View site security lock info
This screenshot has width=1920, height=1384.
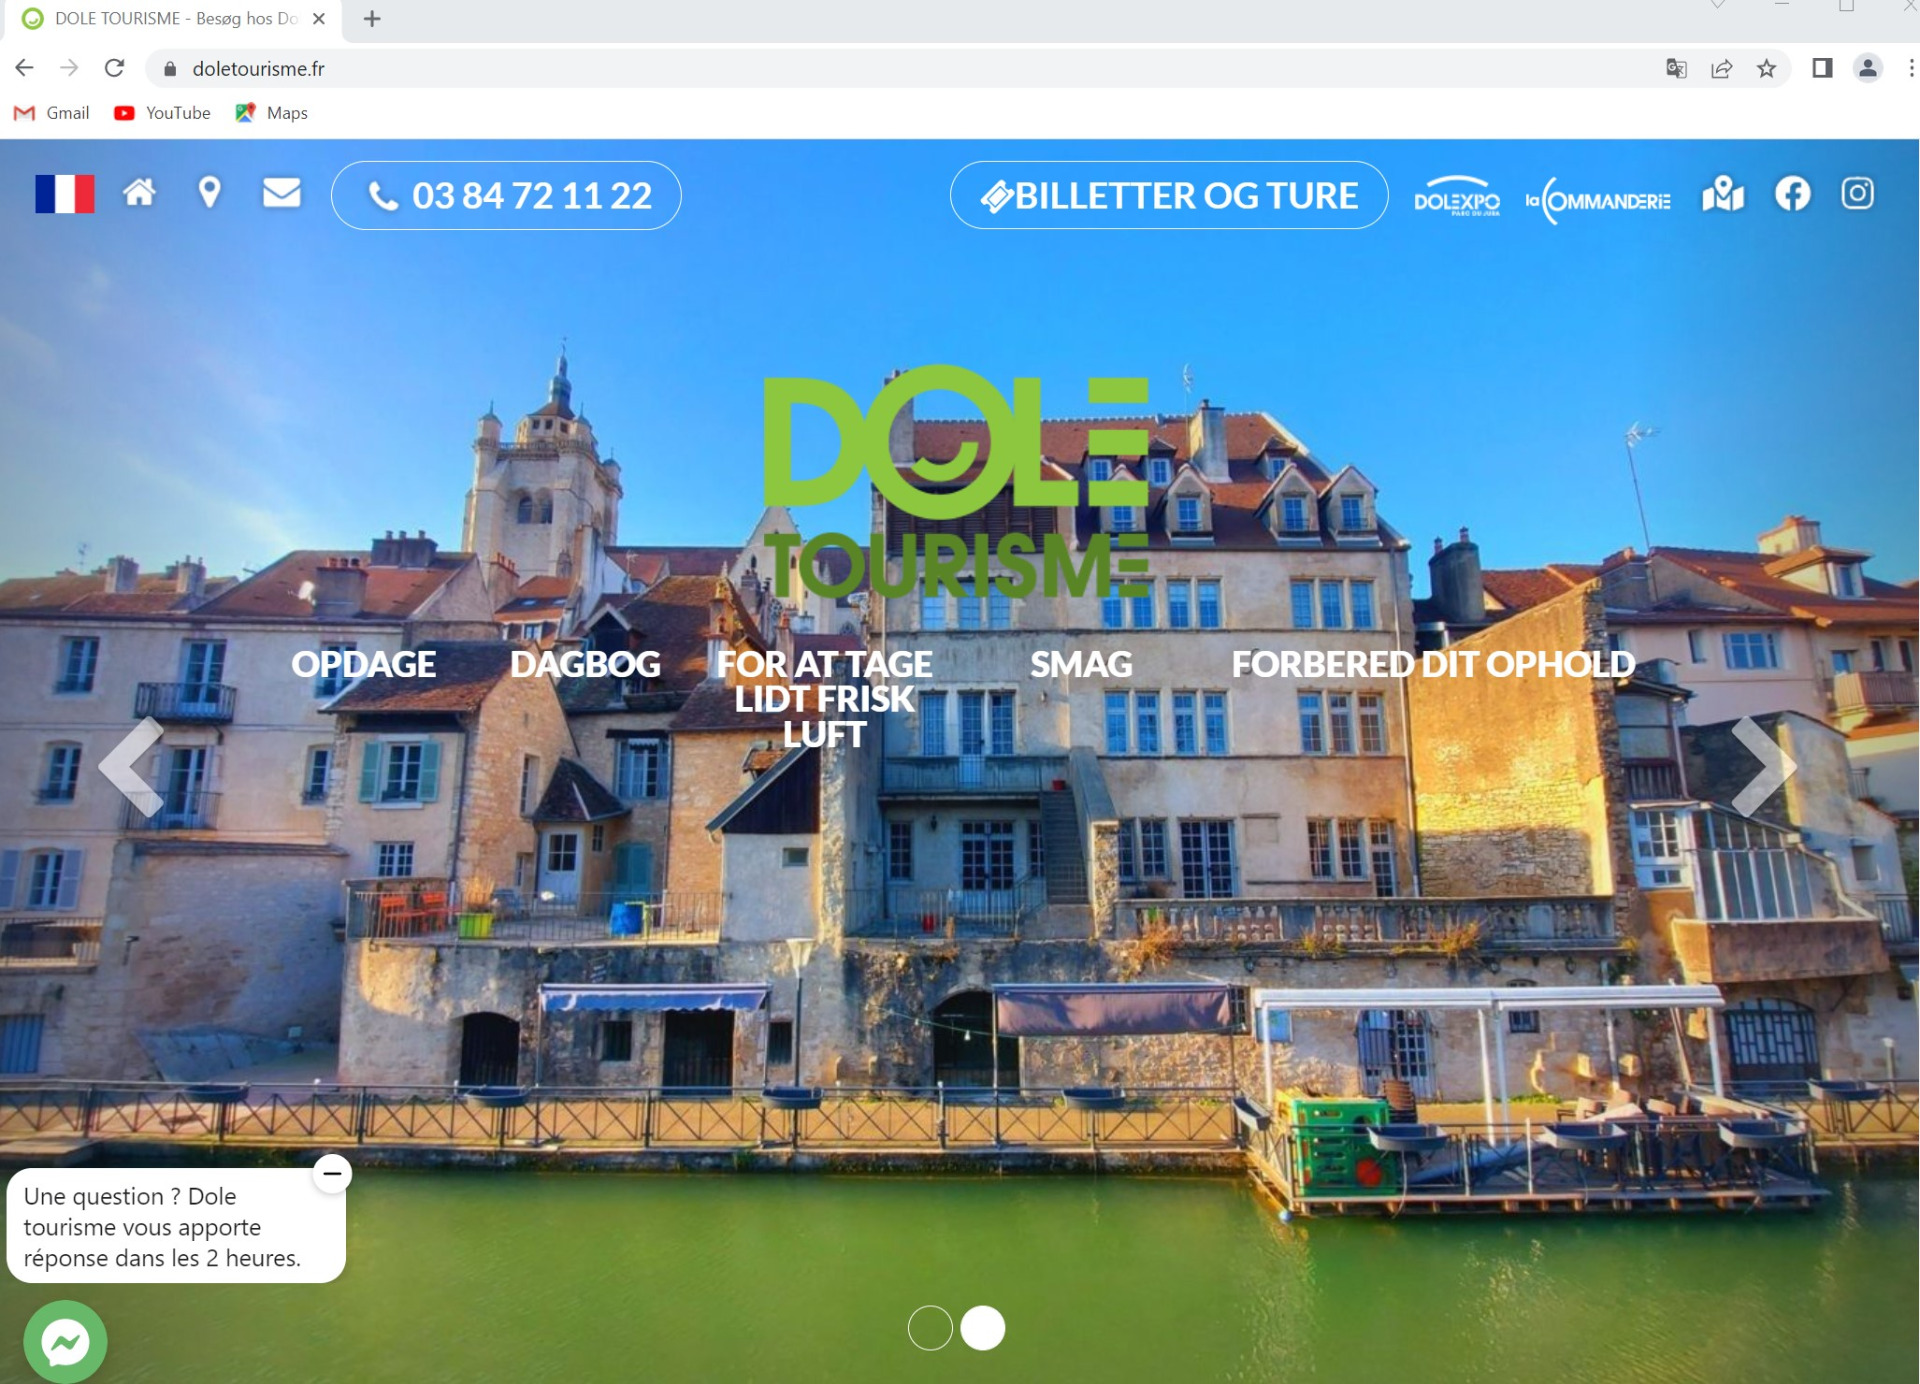tap(170, 68)
